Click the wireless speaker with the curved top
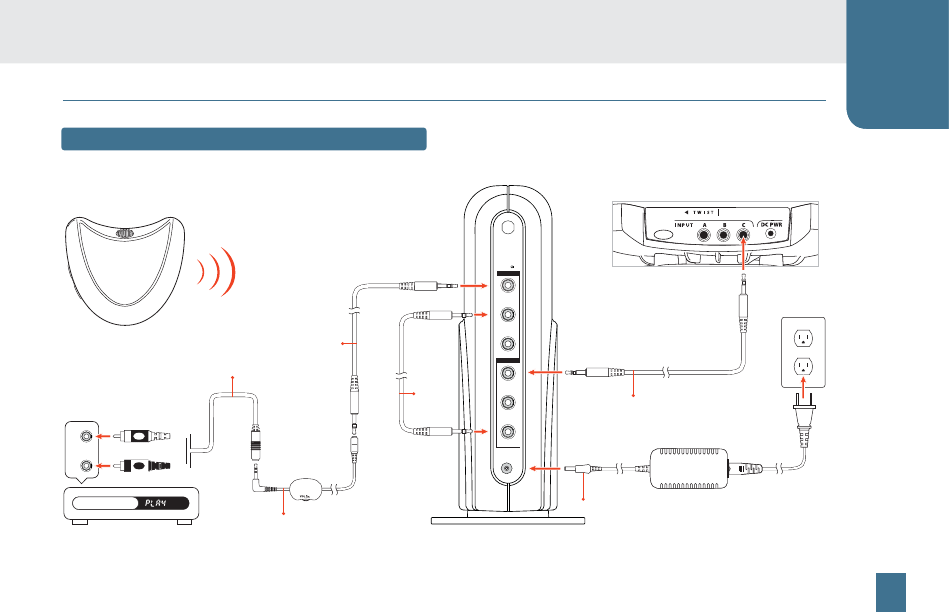Image resolution: width=949 pixels, height=612 pixels. point(125,270)
